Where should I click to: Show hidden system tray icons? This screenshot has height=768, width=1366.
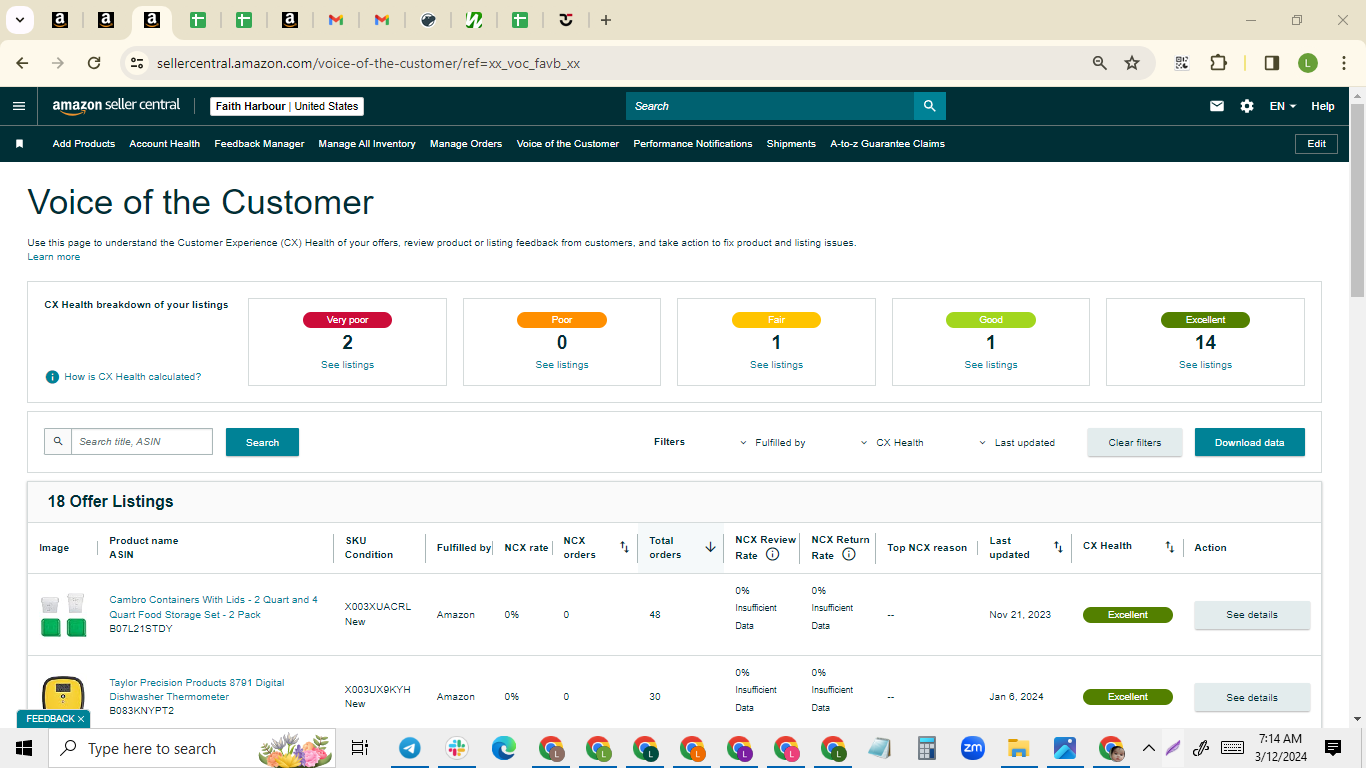click(1148, 748)
